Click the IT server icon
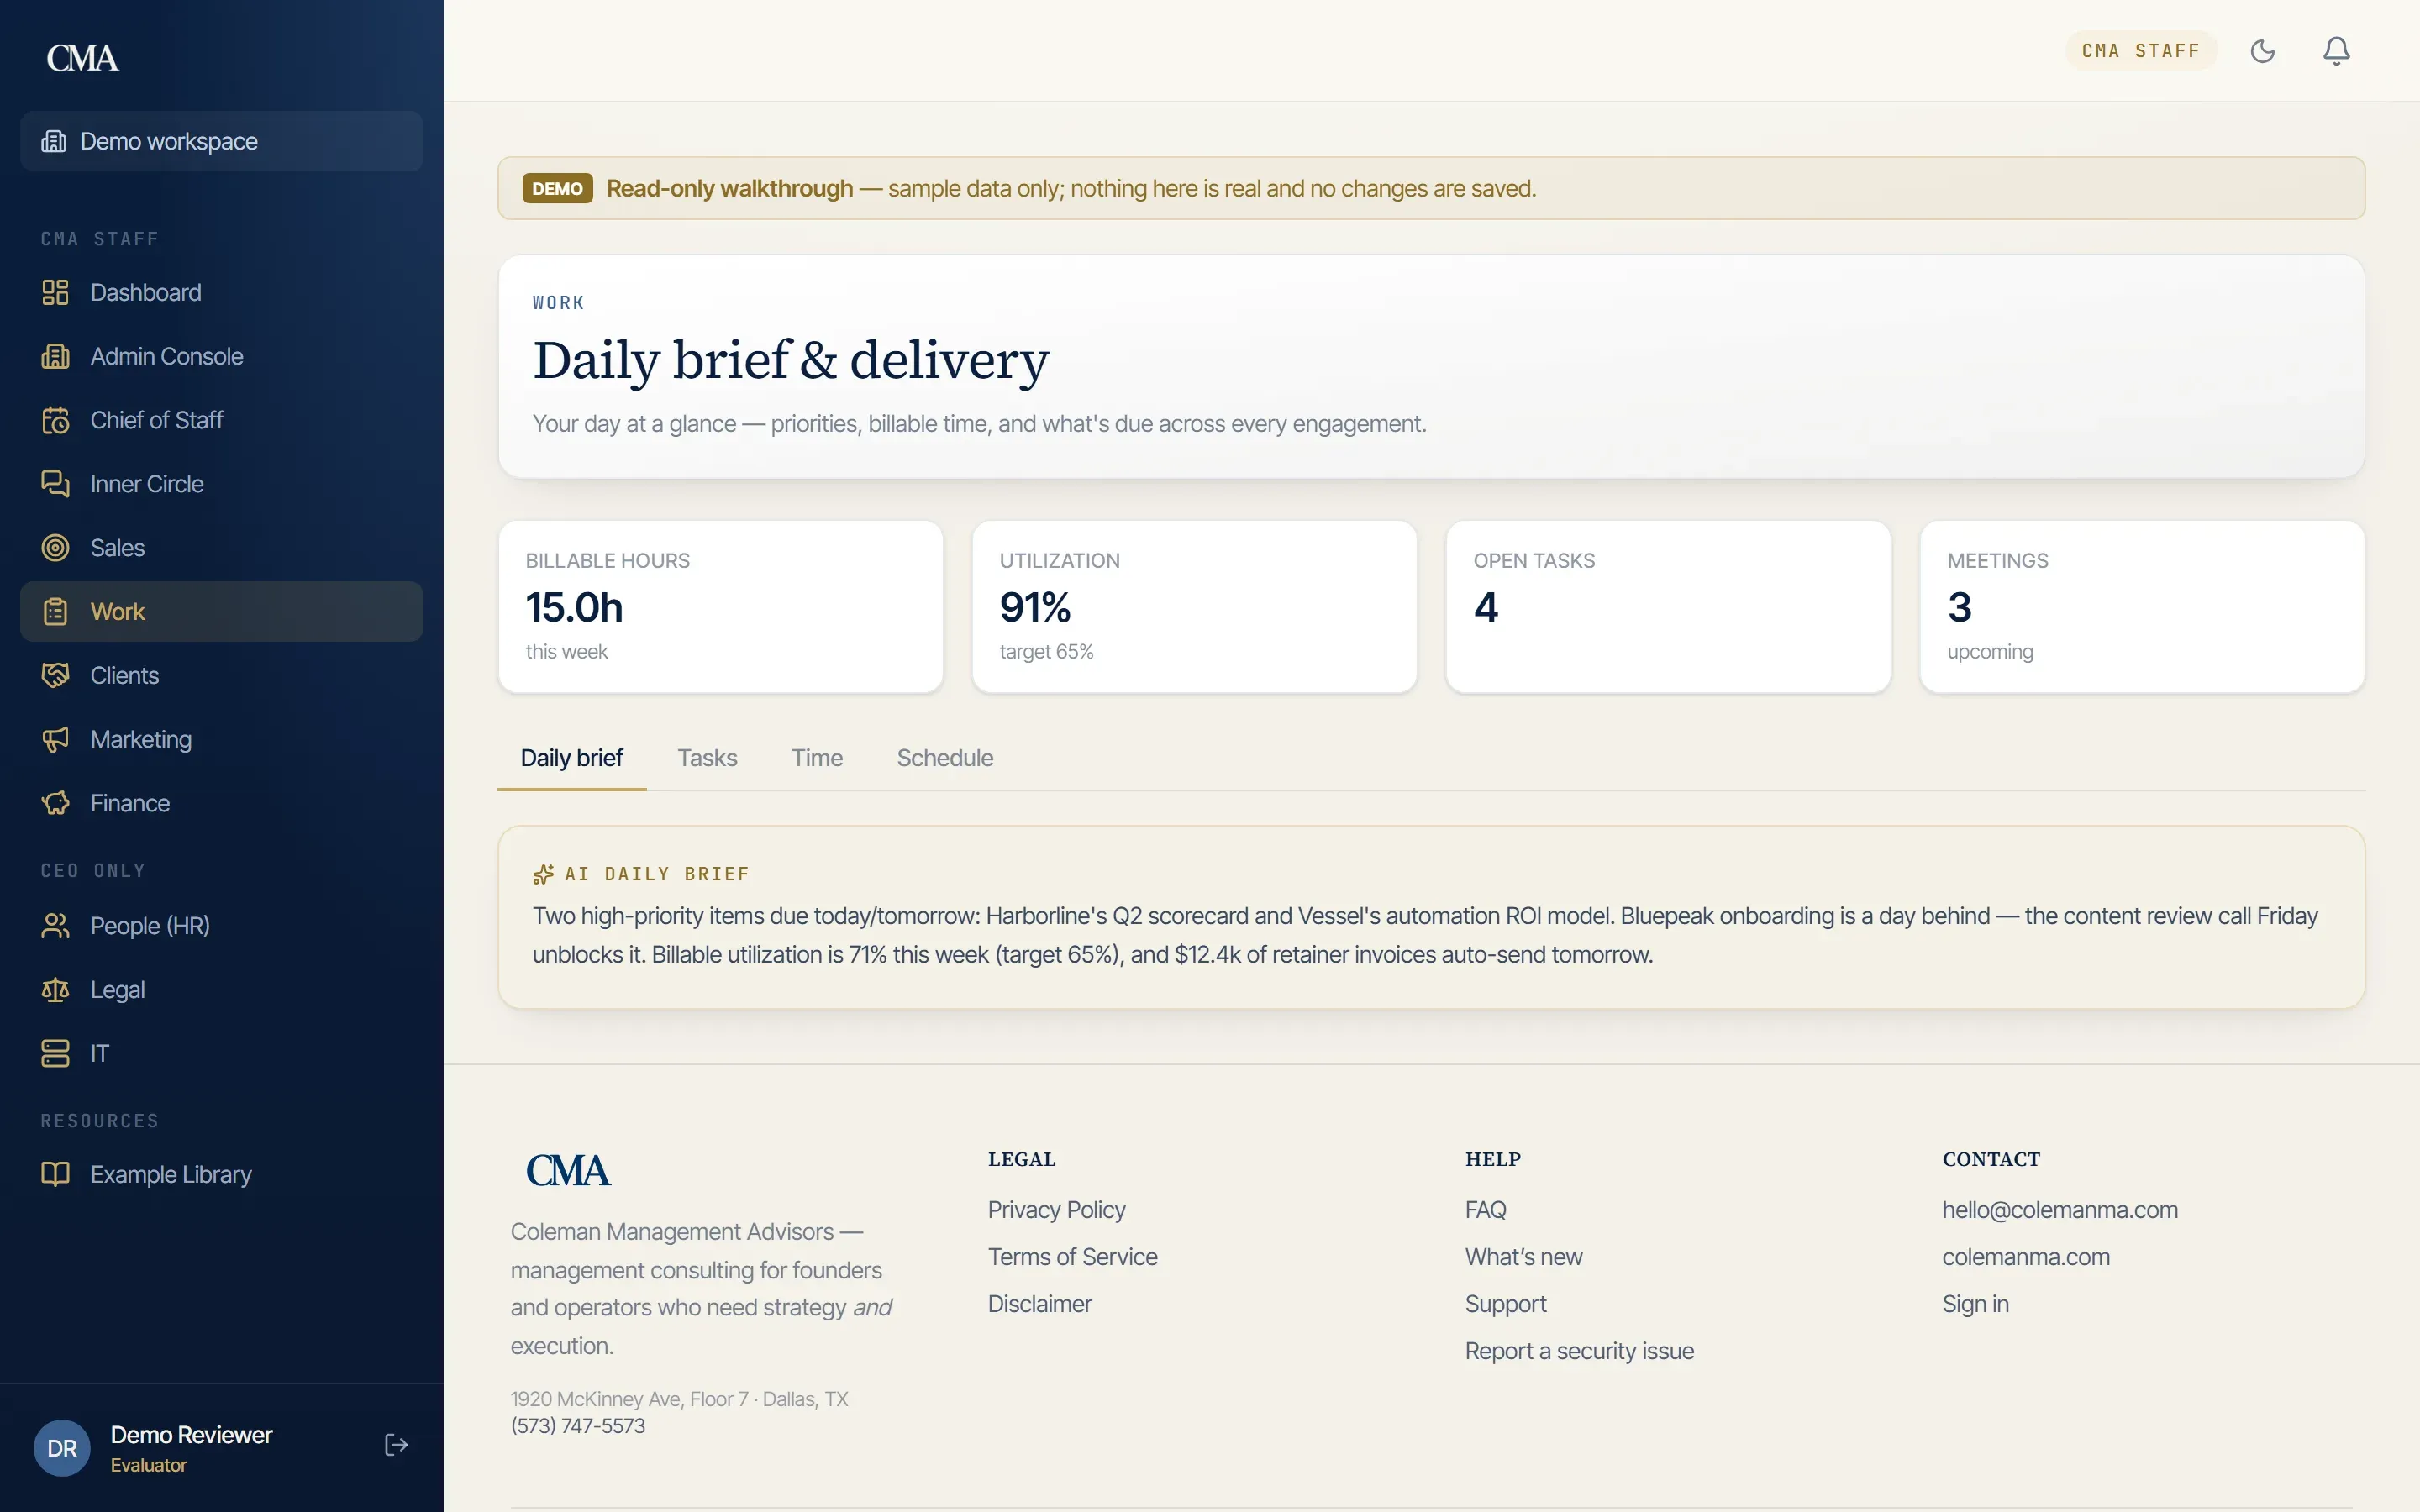Image resolution: width=2420 pixels, height=1512 pixels. click(55, 1053)
